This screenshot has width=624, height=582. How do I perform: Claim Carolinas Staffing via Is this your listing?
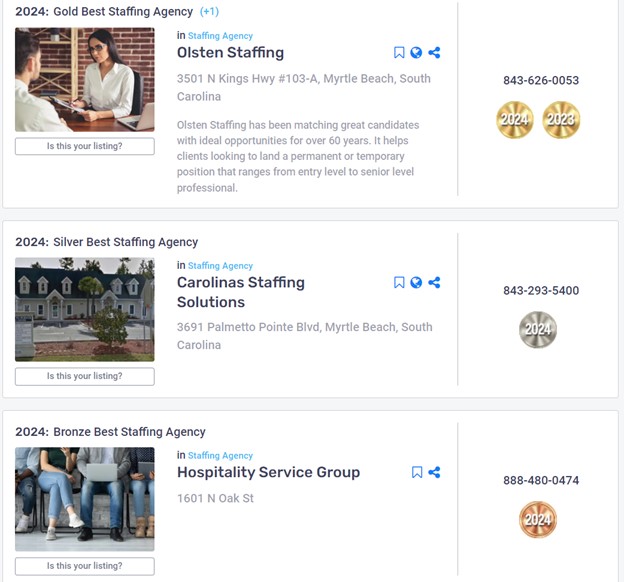pyautogui.click(x=85, y=376)
